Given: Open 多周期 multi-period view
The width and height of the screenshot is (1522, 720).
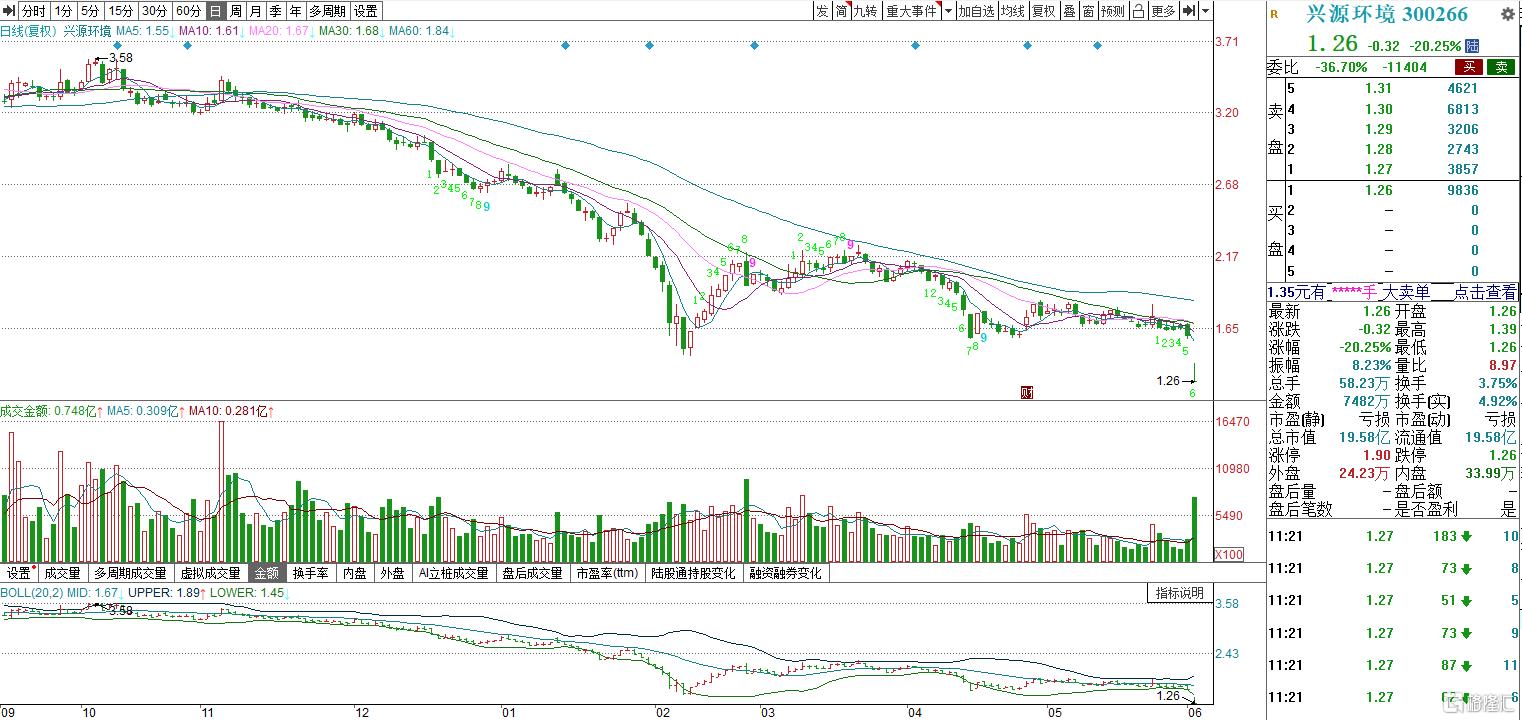Looking at the screenshot, I should pyautogui.click(x=328, y=11).
